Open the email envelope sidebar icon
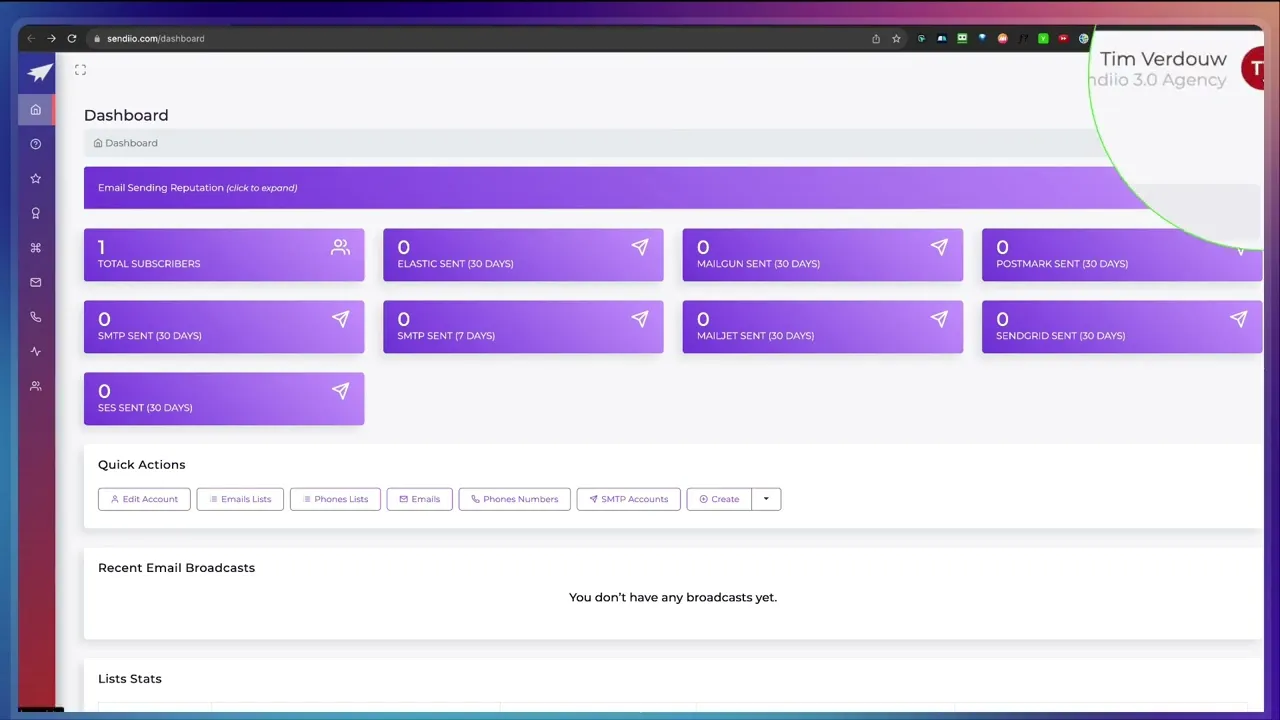 coord(36,283)
